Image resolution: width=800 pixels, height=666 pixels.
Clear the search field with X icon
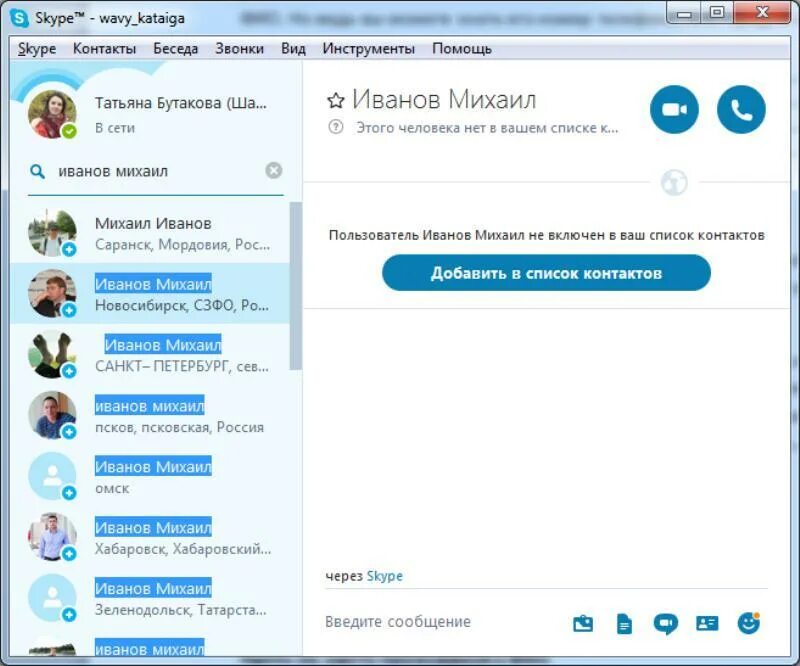click(x=274, y=170)
